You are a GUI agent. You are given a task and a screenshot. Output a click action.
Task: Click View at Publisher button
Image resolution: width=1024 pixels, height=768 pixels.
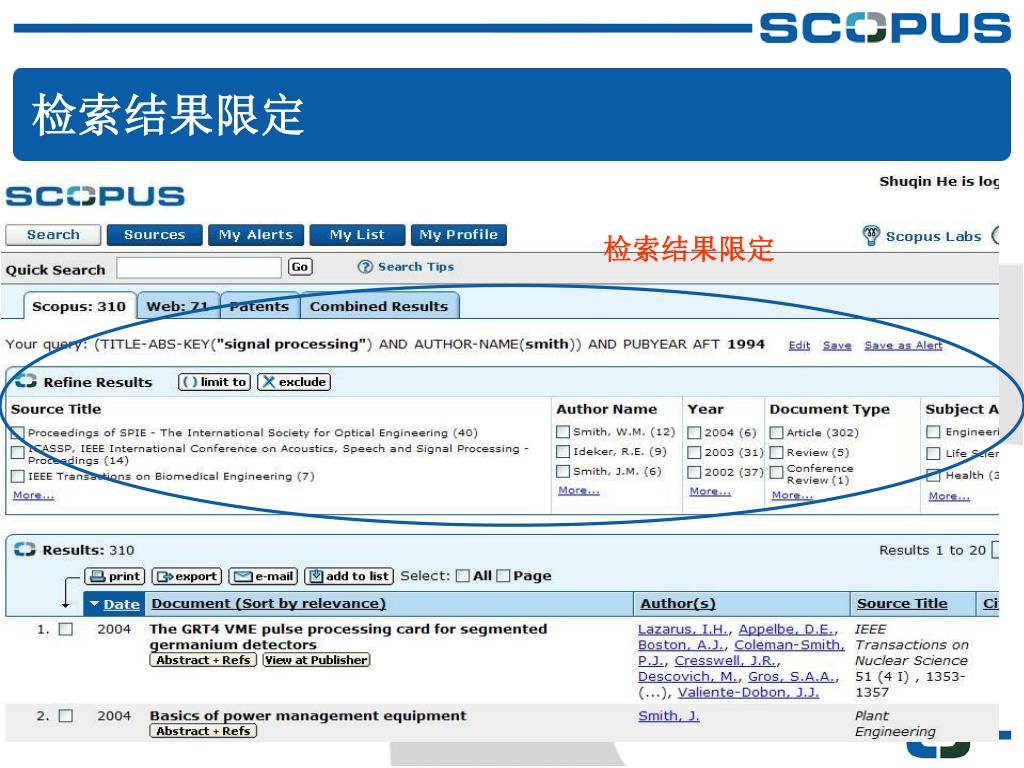click(316, 660)
